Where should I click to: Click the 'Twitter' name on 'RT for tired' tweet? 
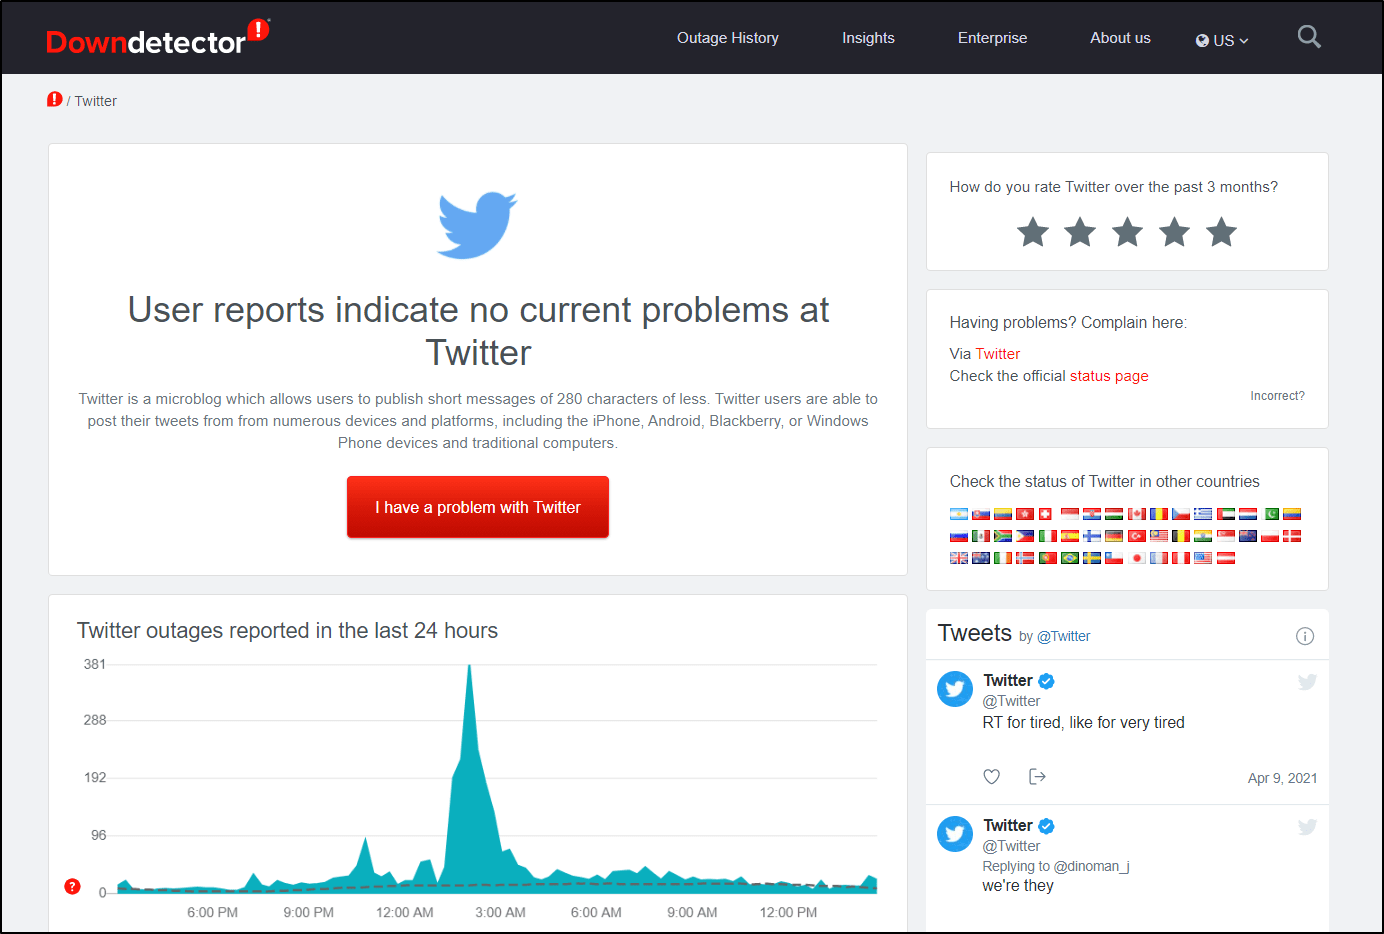click(1008, 680)
